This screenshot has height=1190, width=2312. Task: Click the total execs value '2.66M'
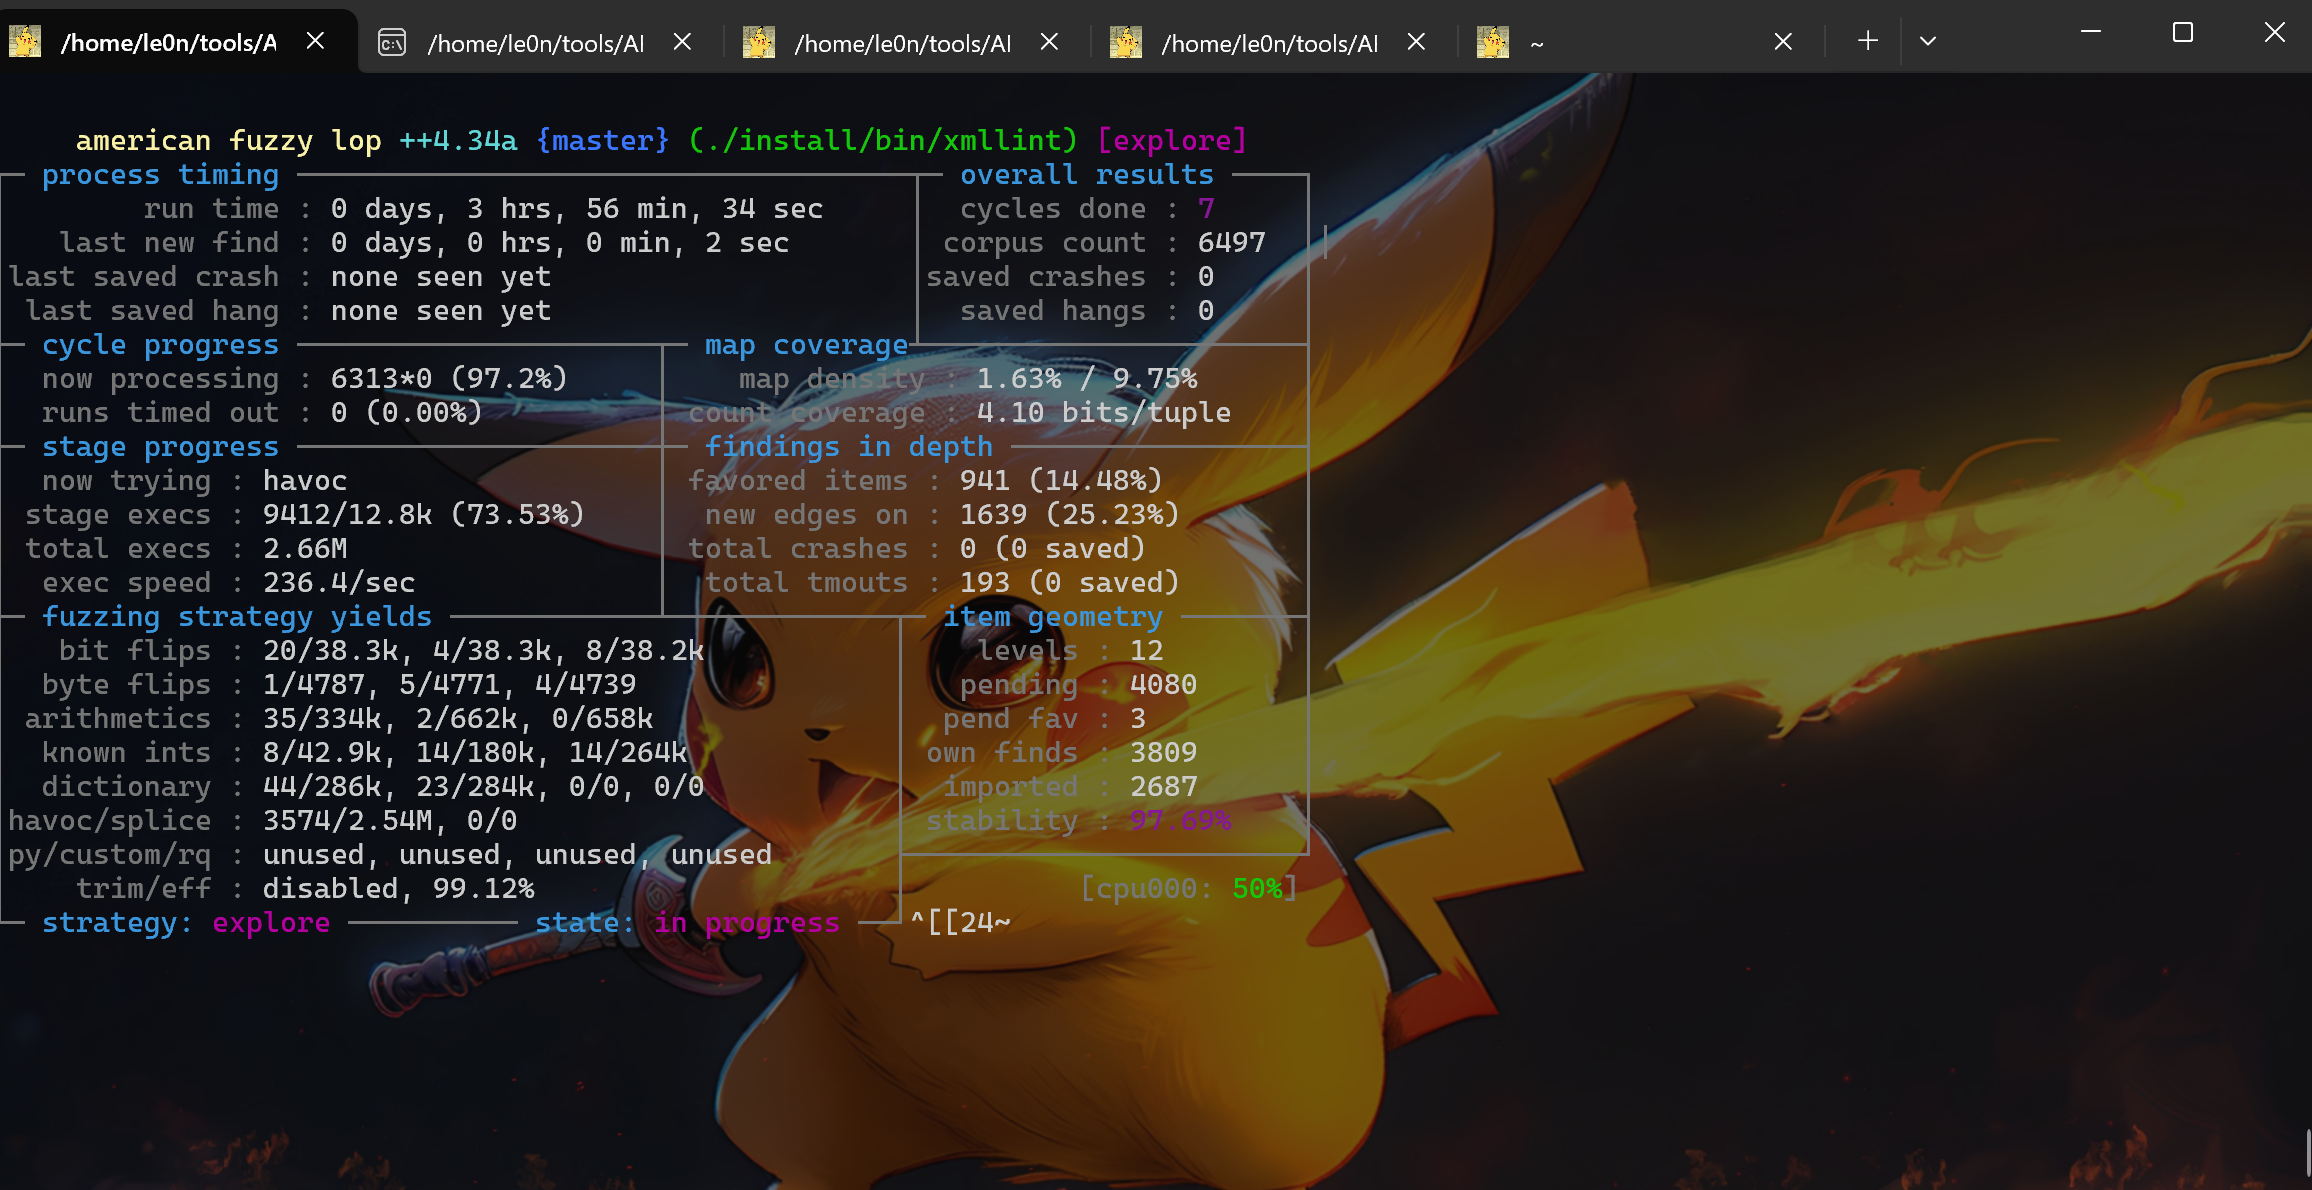click(x=305, y=549)
